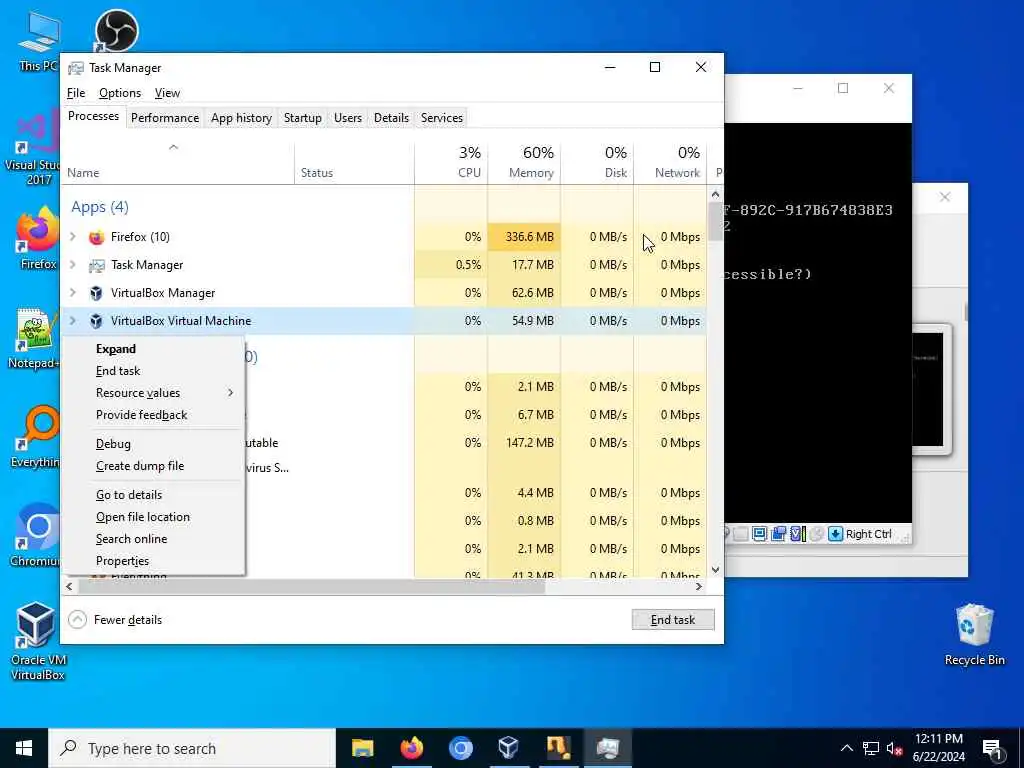Open File Explorer from the taskbar
This screenshot has height=768, width=1024.
click(362, 748)
